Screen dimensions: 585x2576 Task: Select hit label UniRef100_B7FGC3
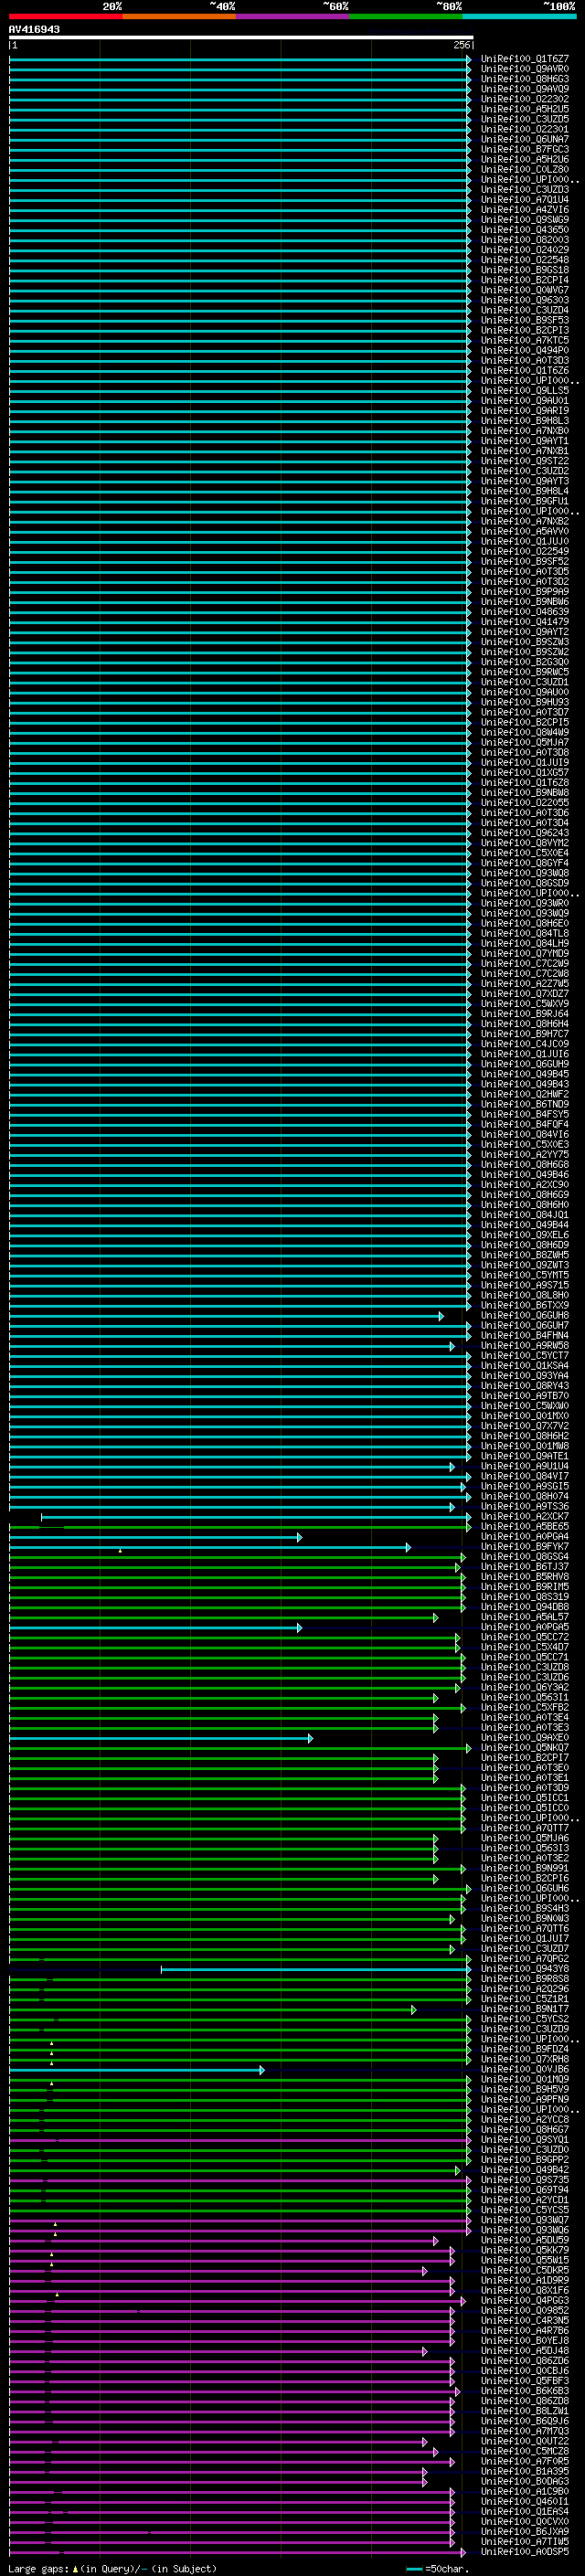[x=525, y=149]
